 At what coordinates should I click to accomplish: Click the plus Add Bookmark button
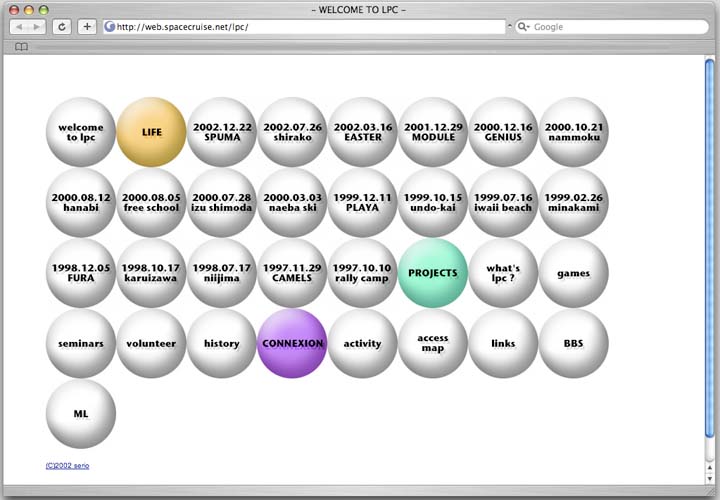[x=88, y=27]
